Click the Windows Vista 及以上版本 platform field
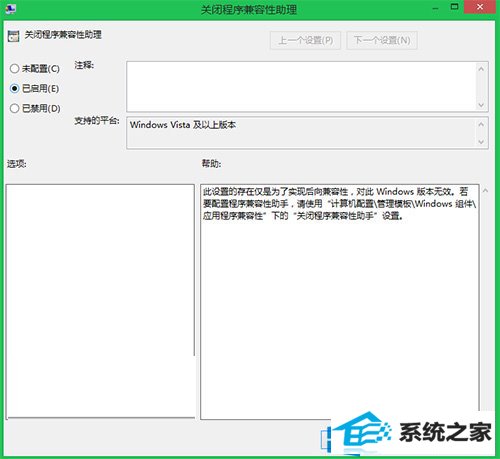500x459 pixels. click(301, 133)
